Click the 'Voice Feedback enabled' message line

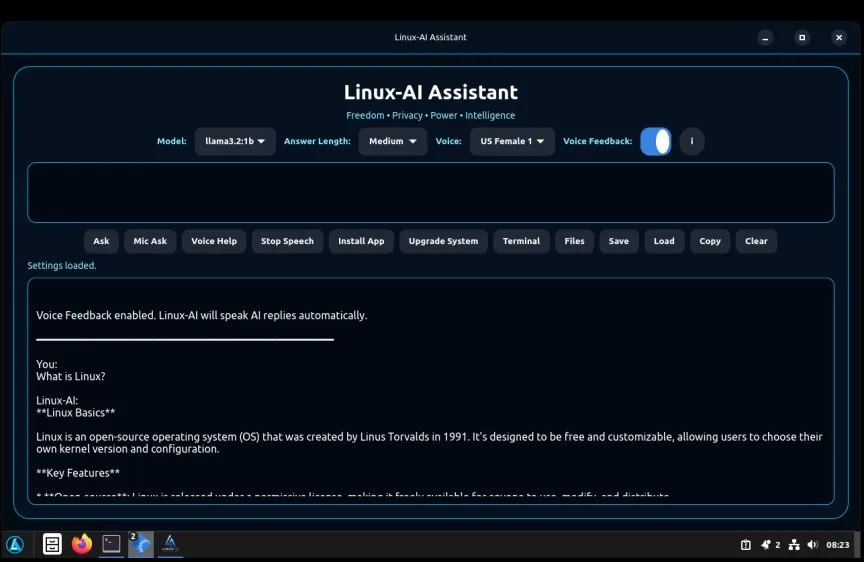coord(201,315)
